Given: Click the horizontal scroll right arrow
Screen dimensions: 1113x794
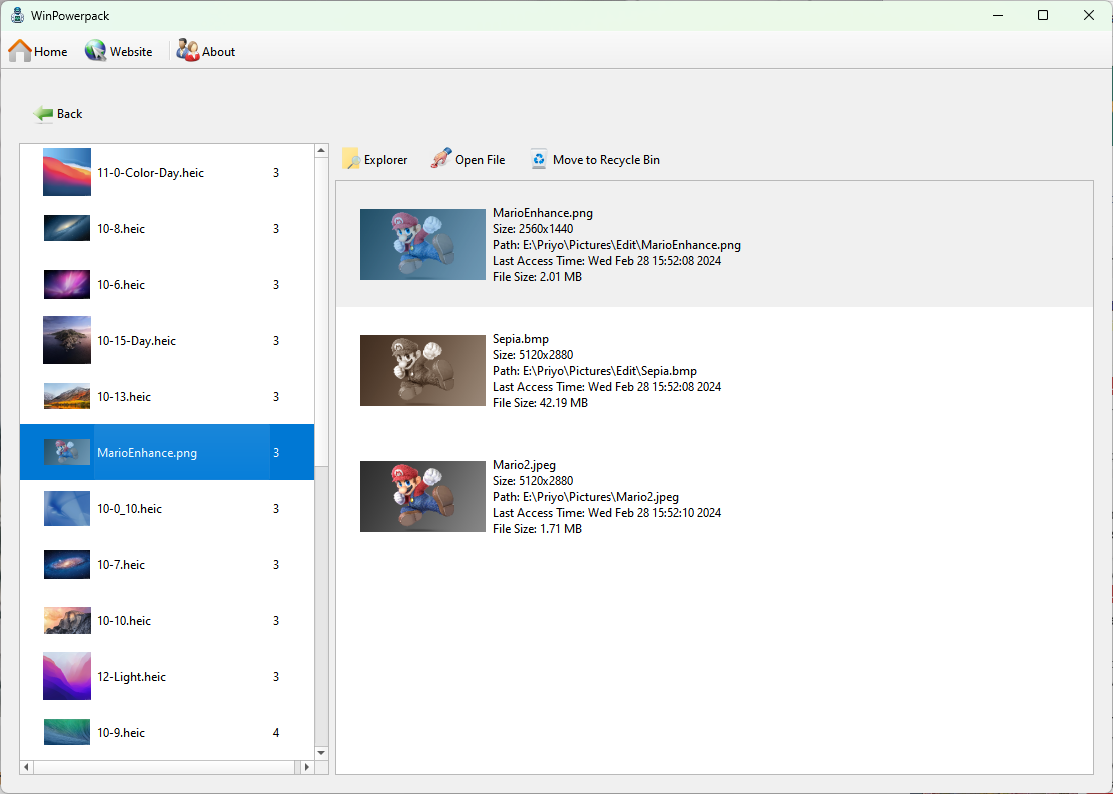Looking at the screenshot, I should tap(307, 767).
